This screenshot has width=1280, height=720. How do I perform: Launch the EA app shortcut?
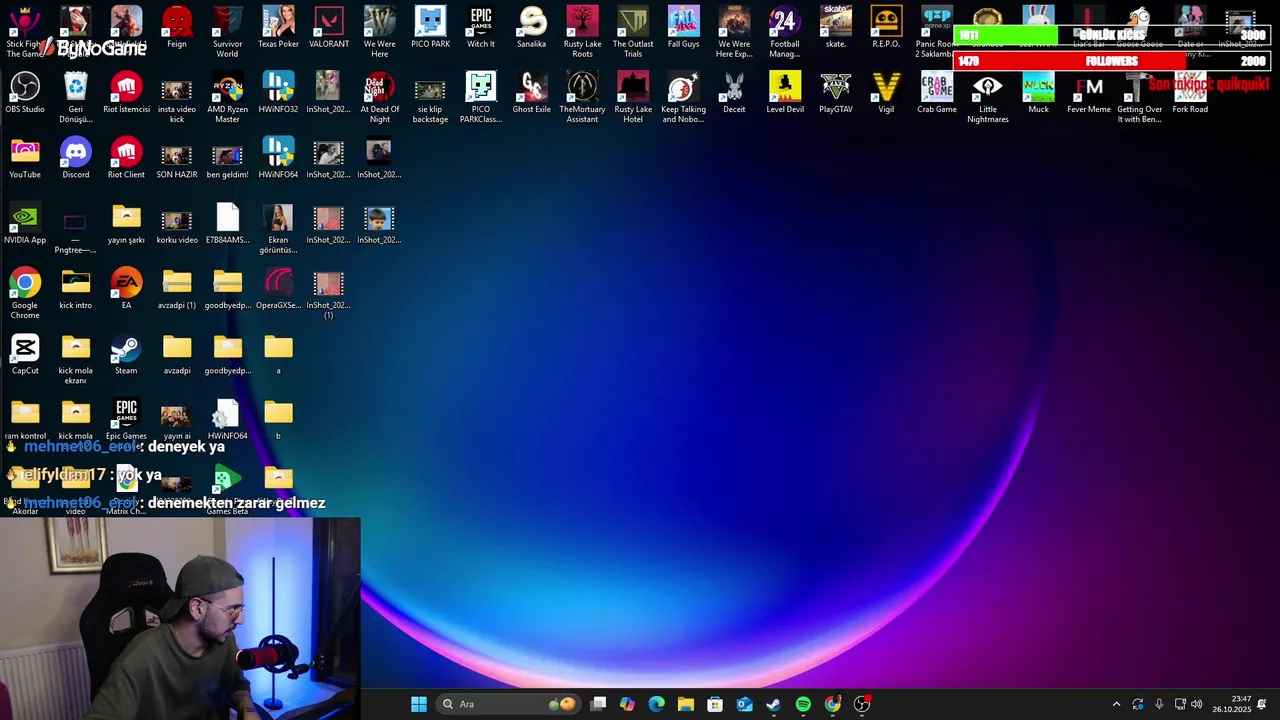click(126, 289)
